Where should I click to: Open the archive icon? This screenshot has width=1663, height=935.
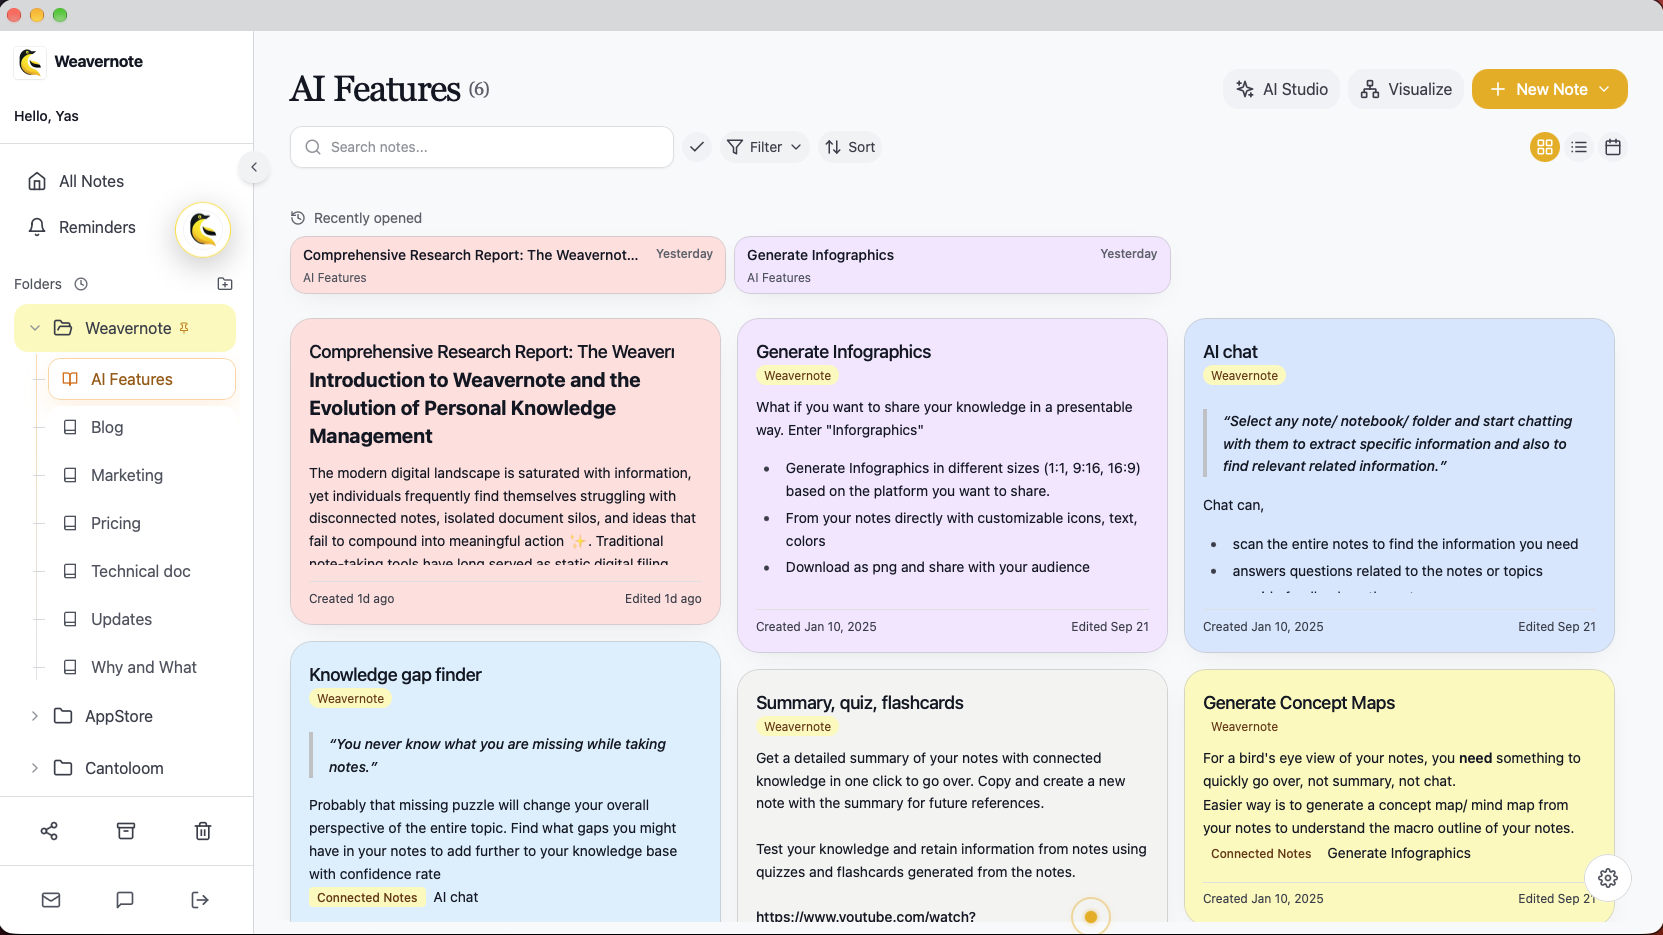click(x=126, y=831)
